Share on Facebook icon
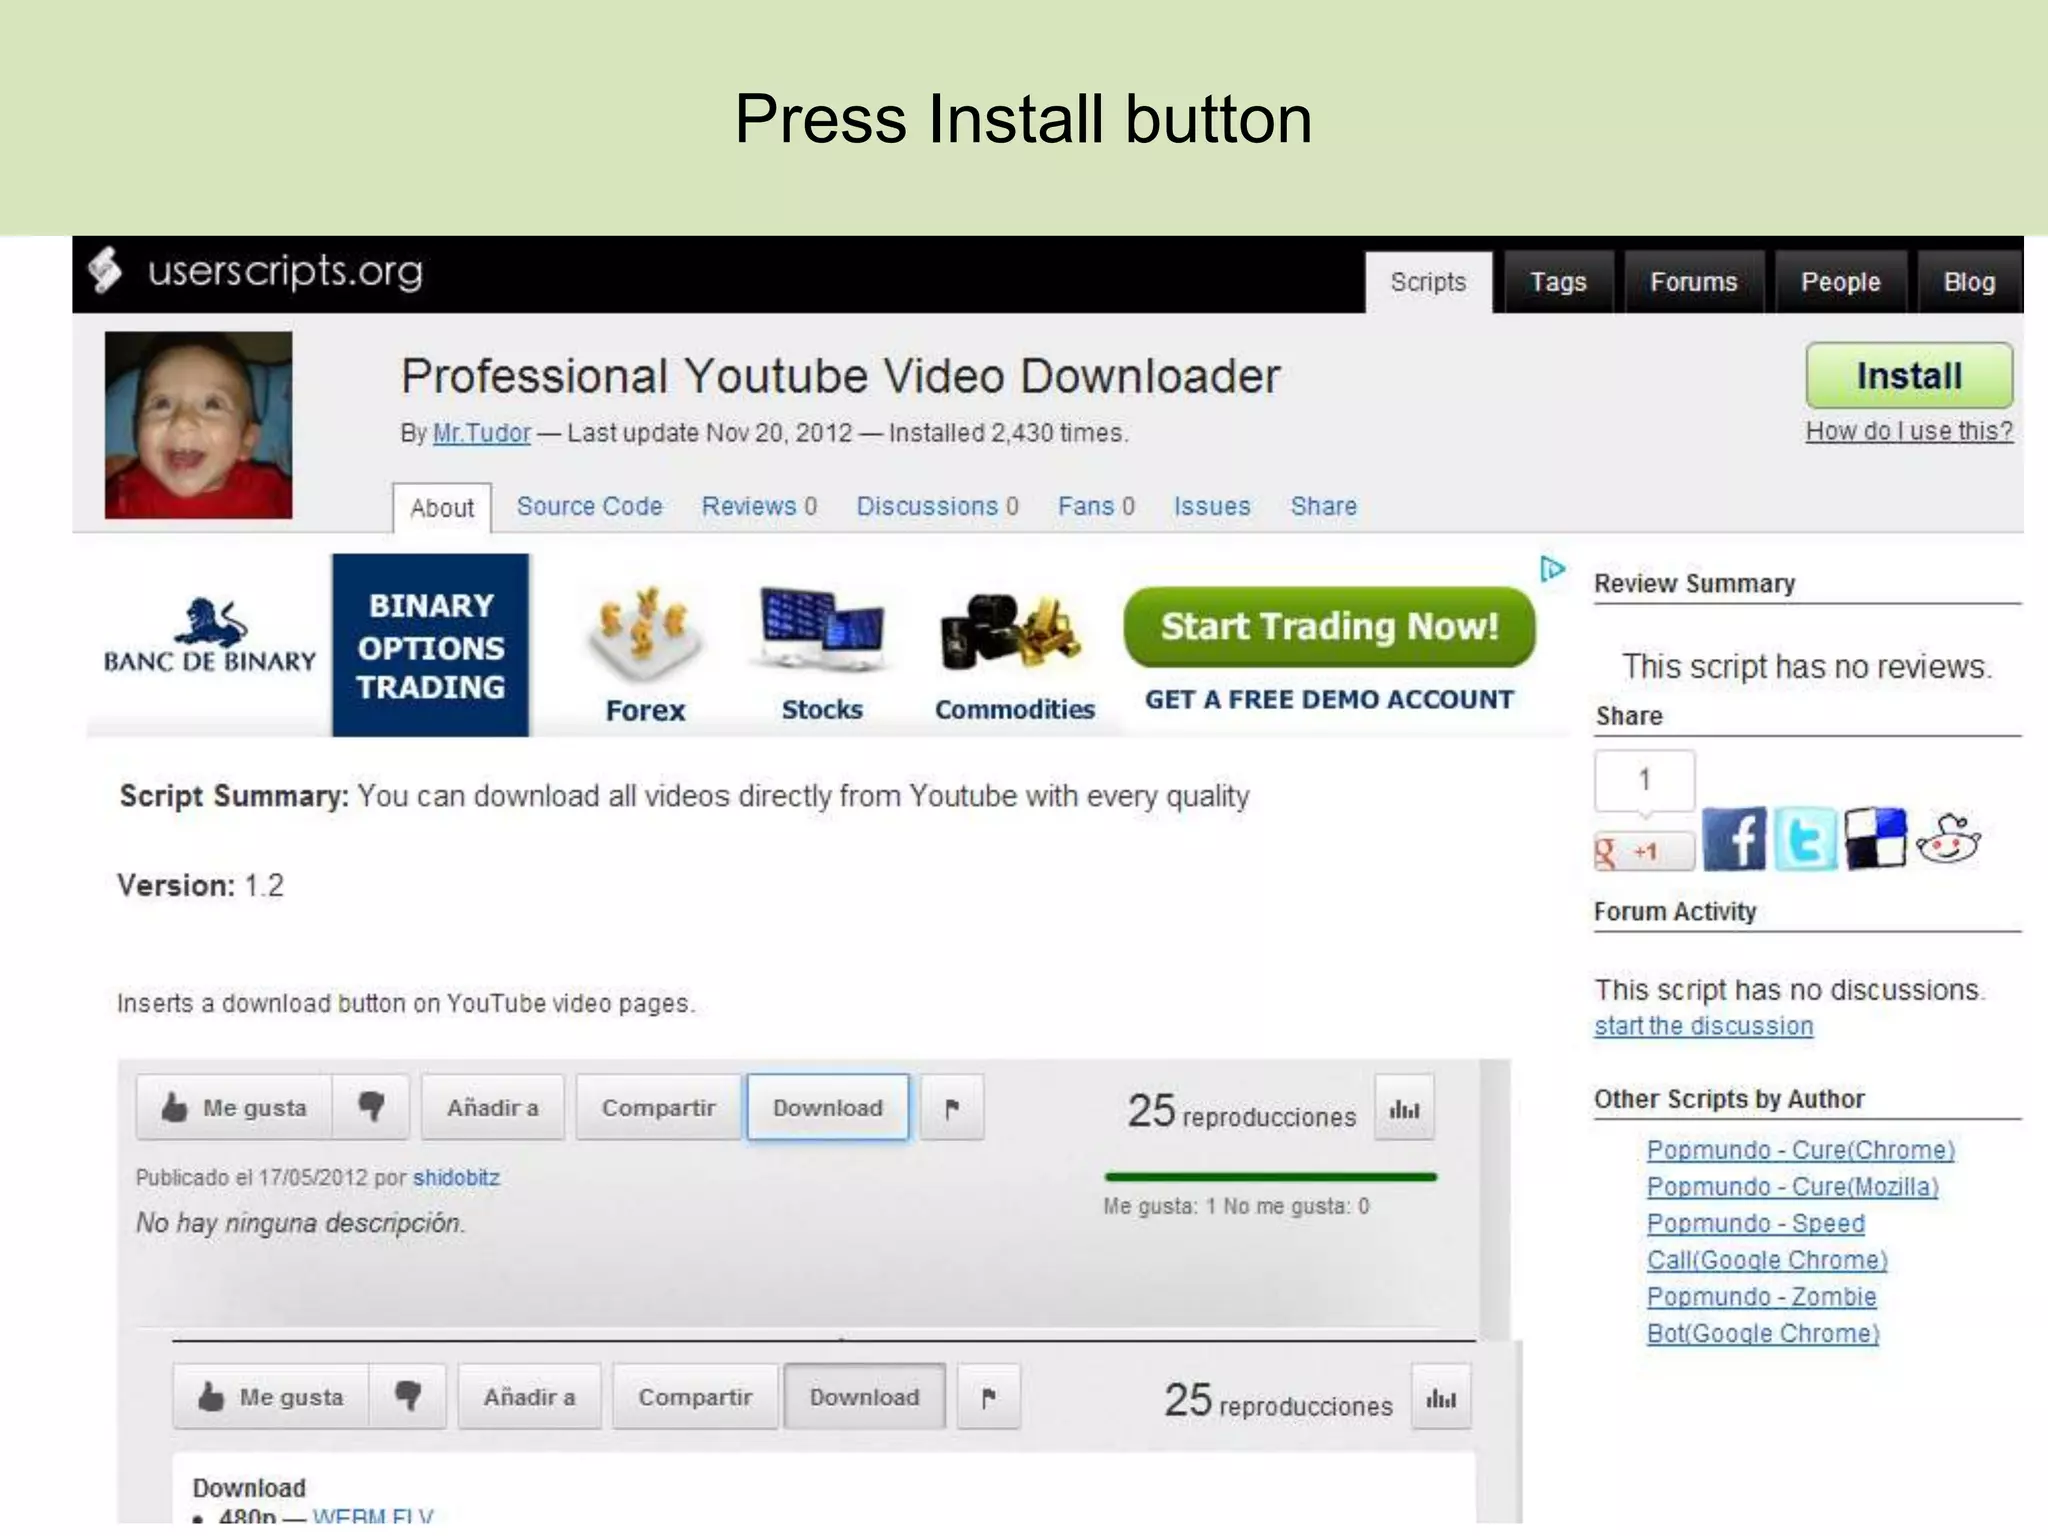The image size is (2048, 1536). pos(1734,838)
